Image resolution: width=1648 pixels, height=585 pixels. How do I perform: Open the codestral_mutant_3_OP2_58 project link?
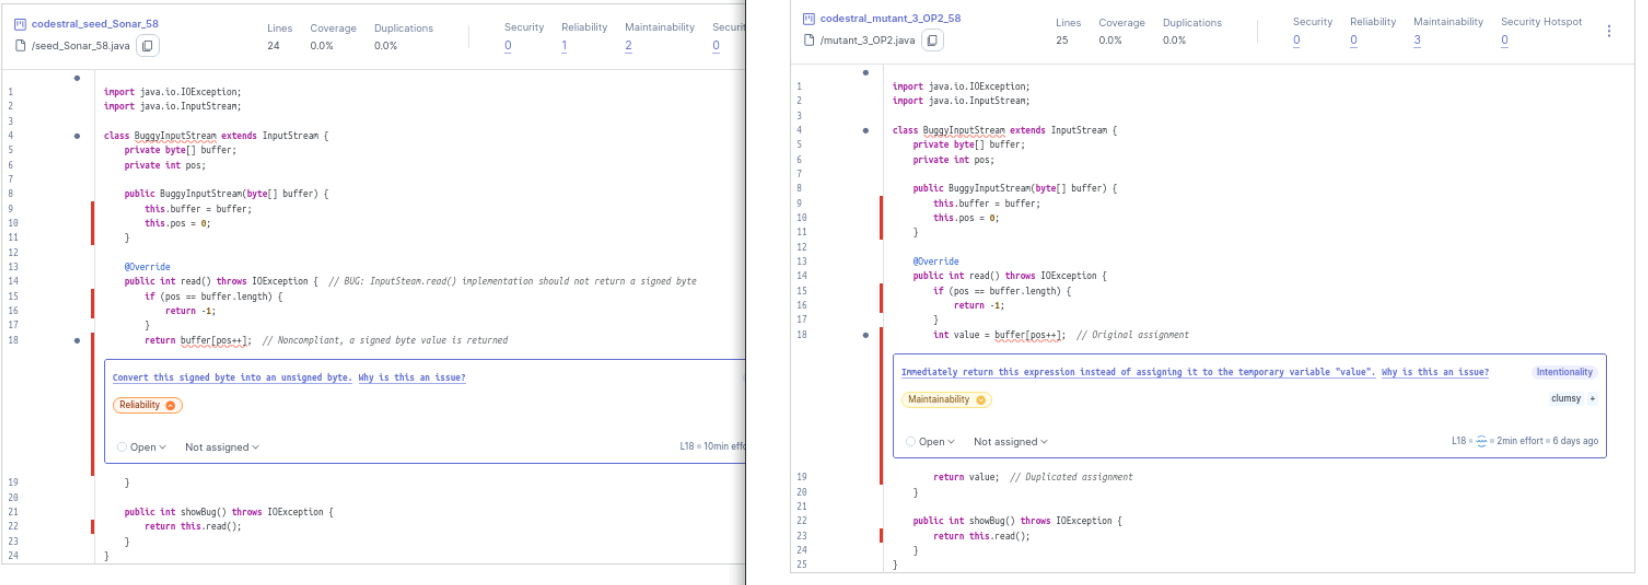point(890,19)
